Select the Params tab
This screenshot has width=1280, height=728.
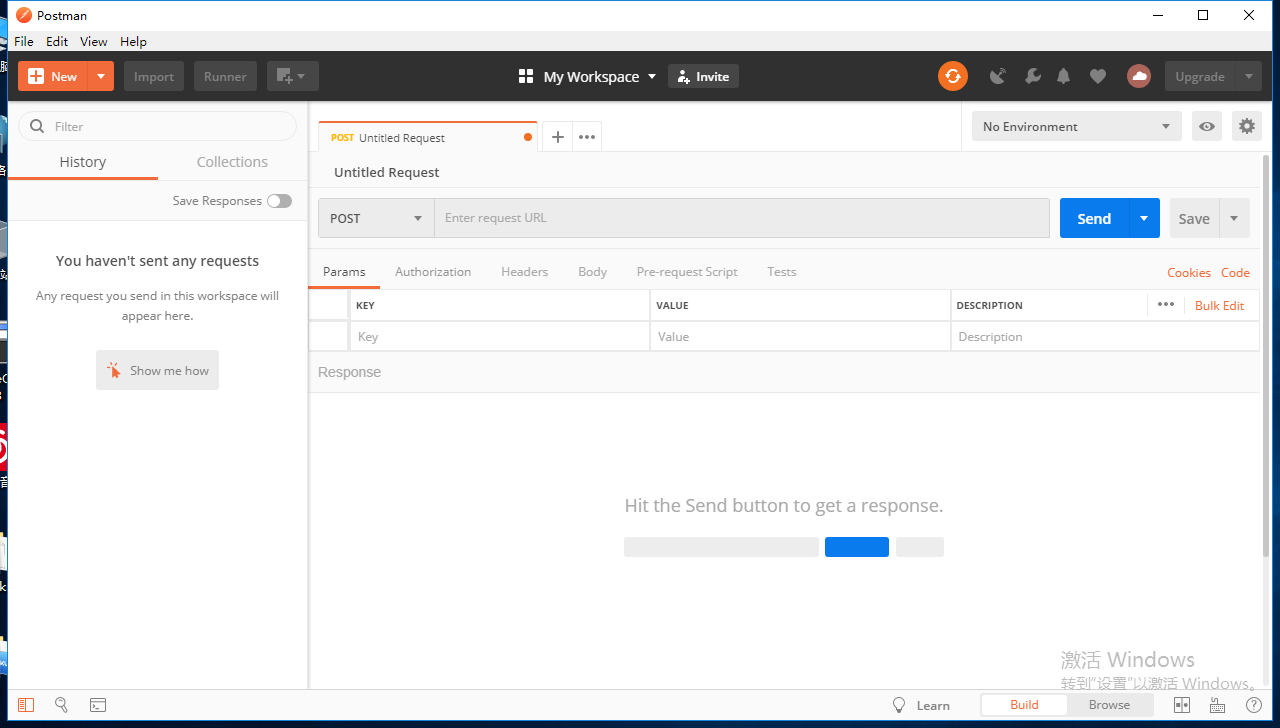(344, 272)
